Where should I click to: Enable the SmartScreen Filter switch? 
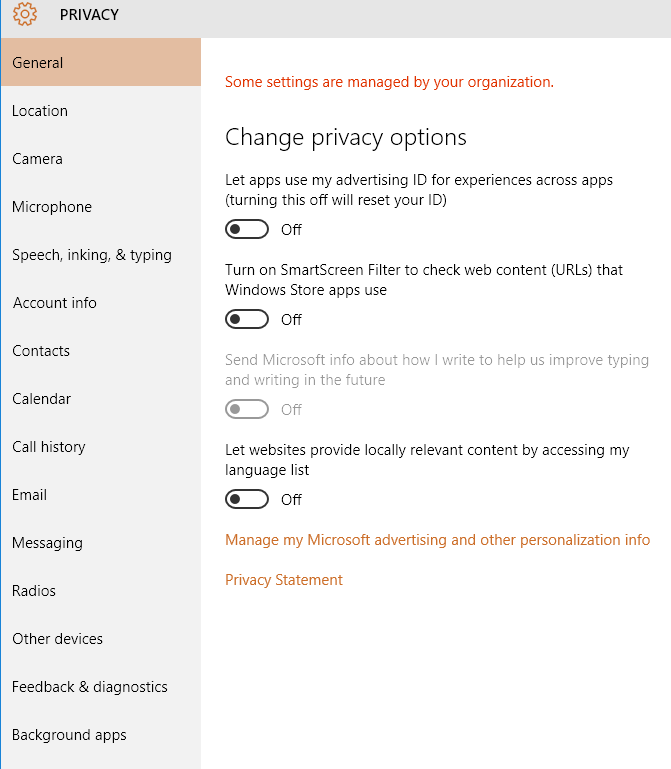tap(247, 320)
